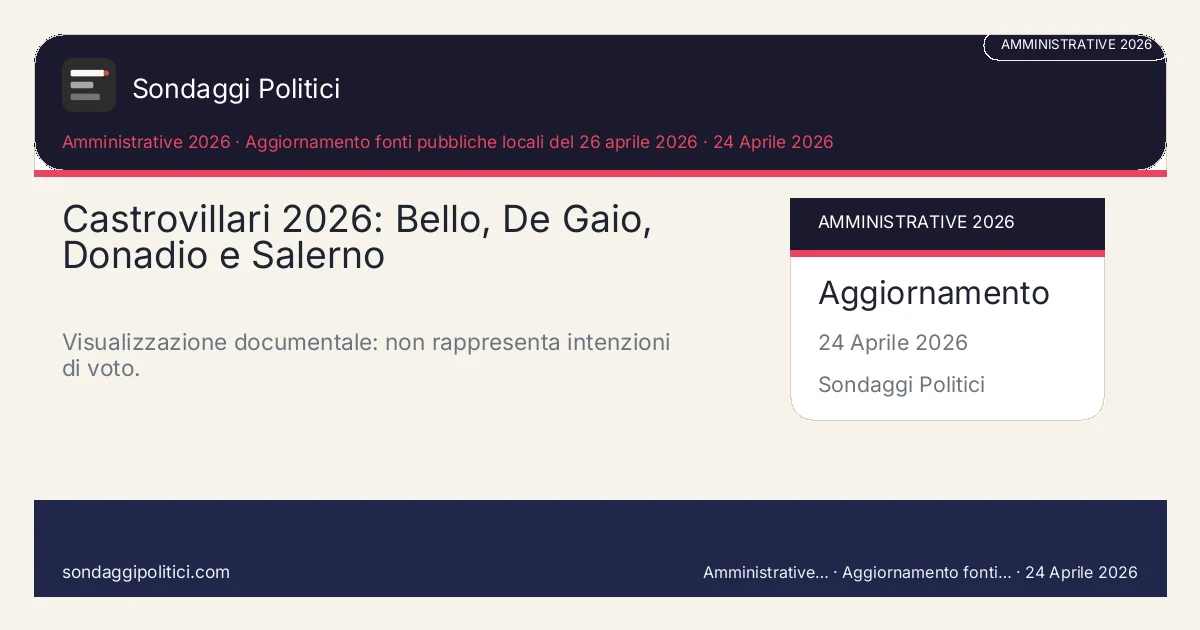This screenshot has width=1200, height=630.
Task: Click the red '24 Aprile 2026' header date
Action: pos(773,142)
